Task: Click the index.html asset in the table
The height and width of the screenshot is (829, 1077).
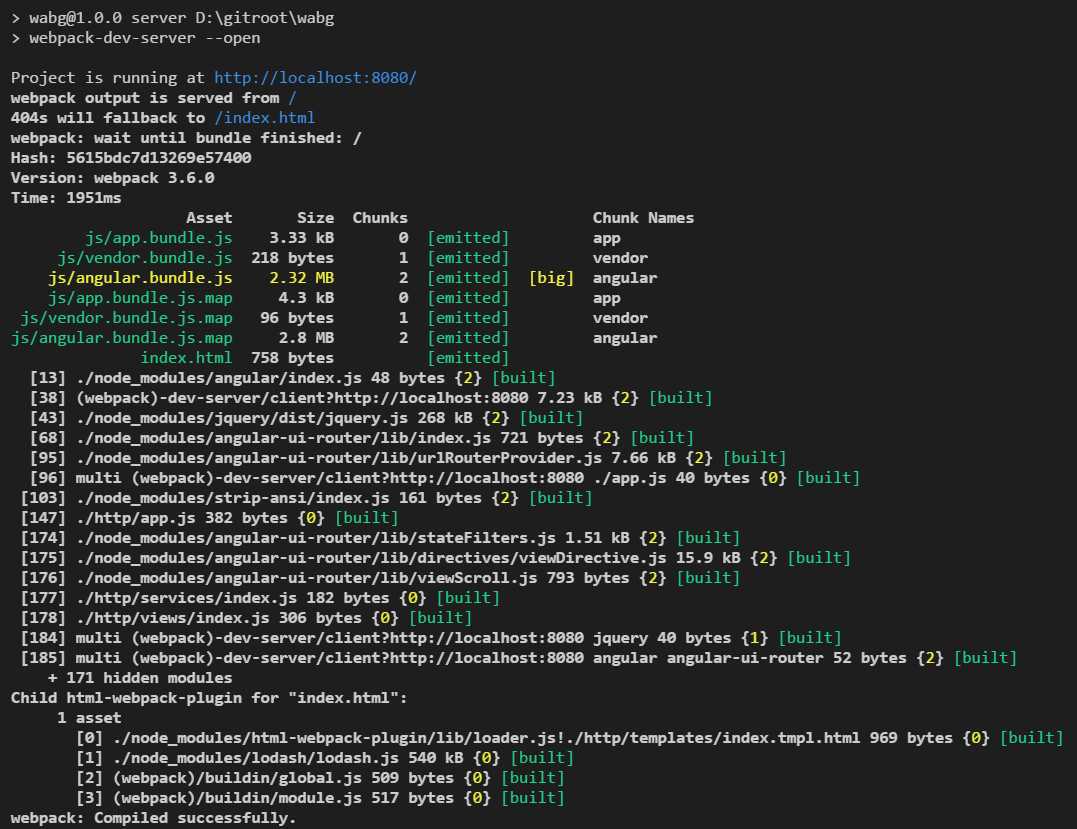Action: tap(186, 357)
